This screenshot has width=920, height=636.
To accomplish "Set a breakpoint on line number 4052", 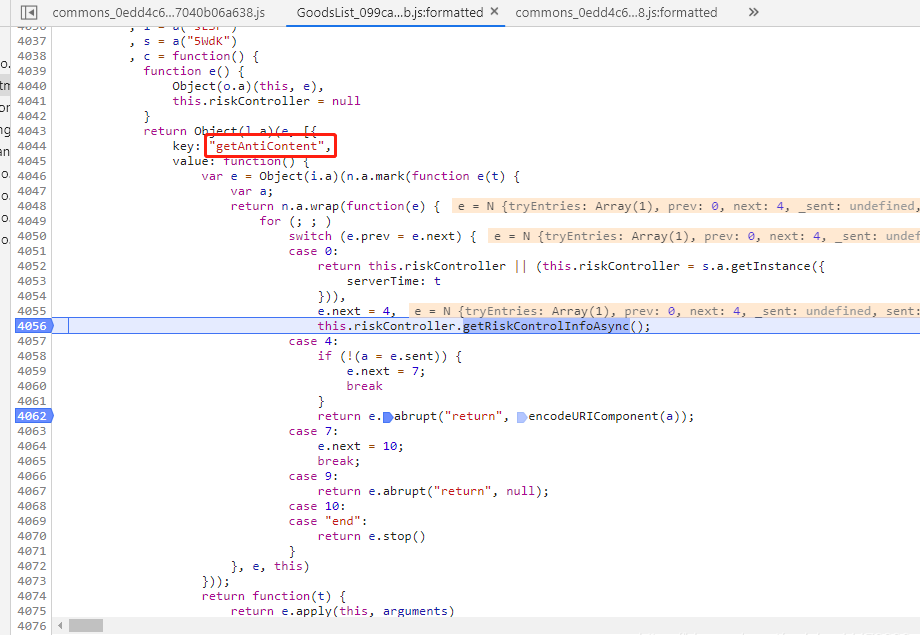I will tap(32, 266).
